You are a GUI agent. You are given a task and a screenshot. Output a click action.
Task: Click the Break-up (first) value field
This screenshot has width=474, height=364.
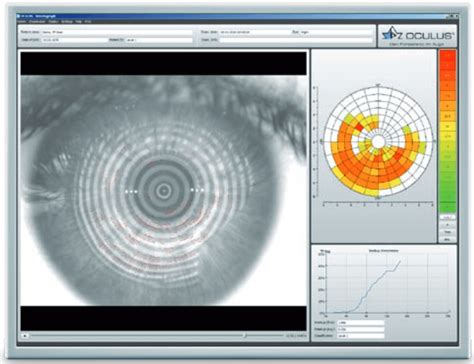point(360,322)
